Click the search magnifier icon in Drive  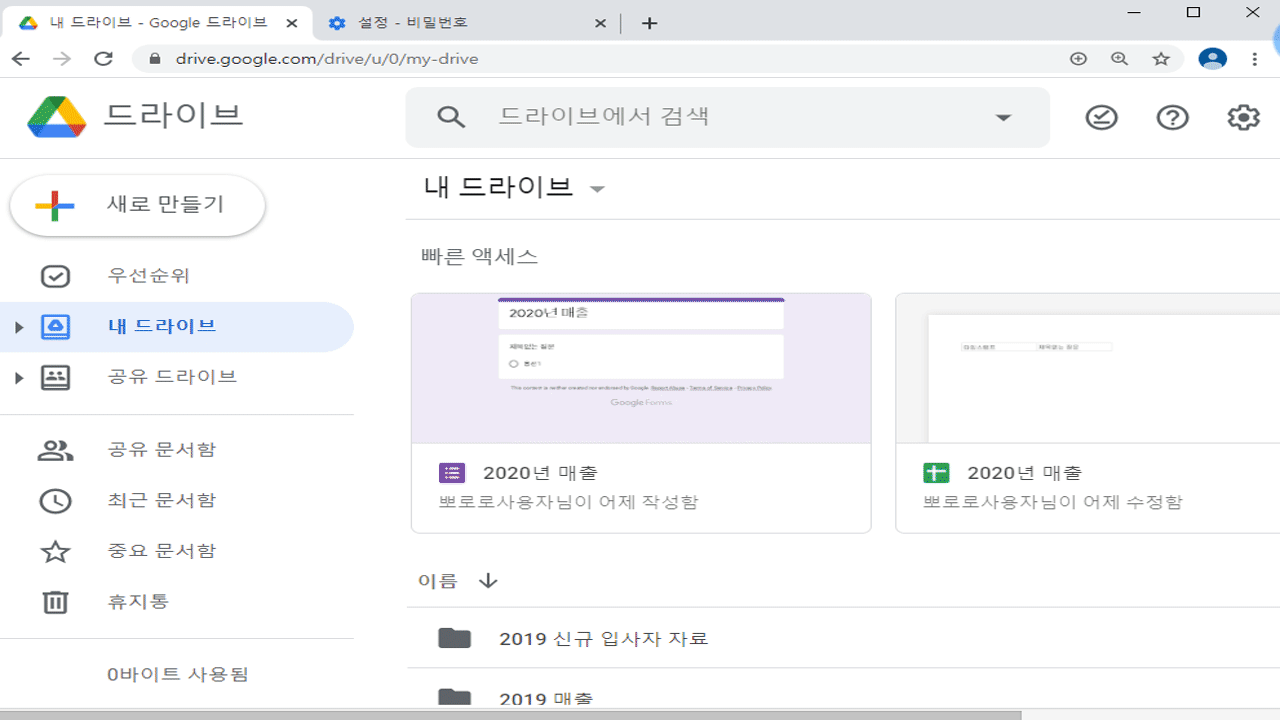[452, 117]
